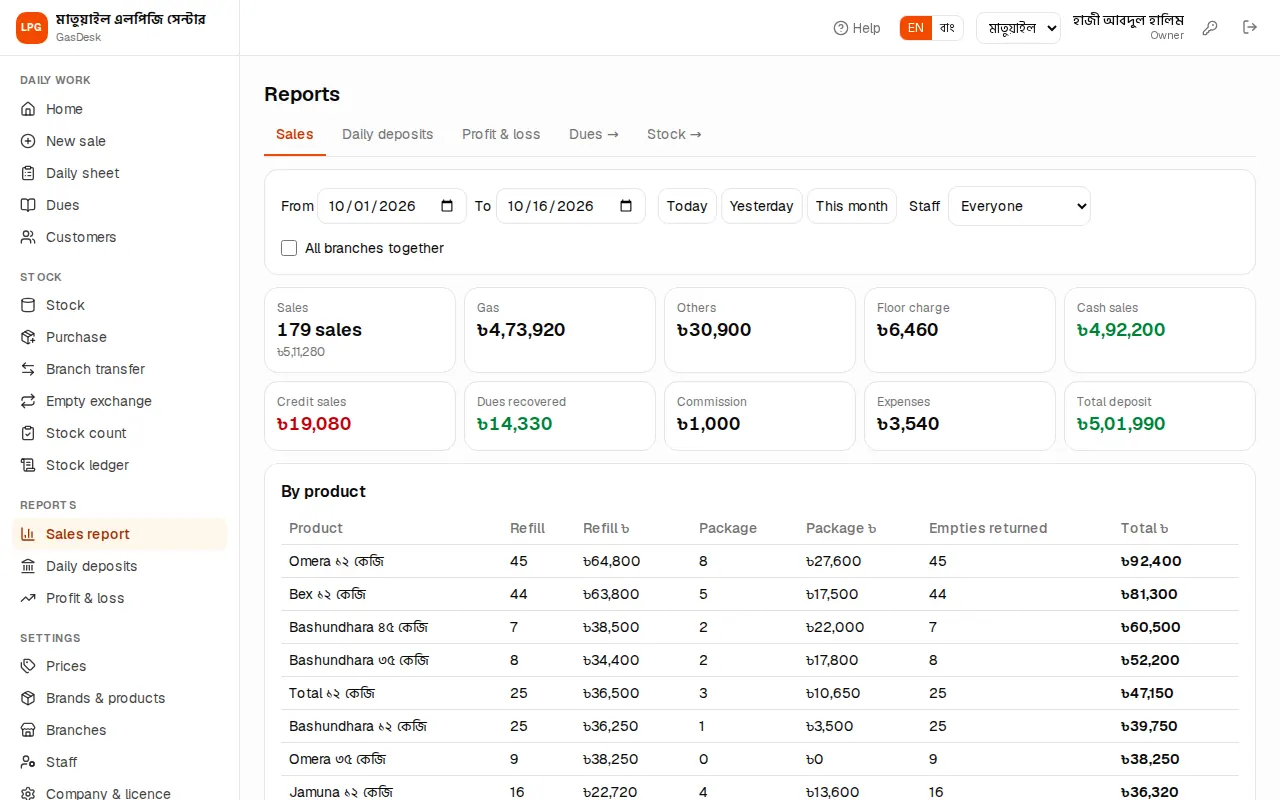Screen dimensions: 1280x800
Task: Click the Help question mark icon
Action: 841,28
